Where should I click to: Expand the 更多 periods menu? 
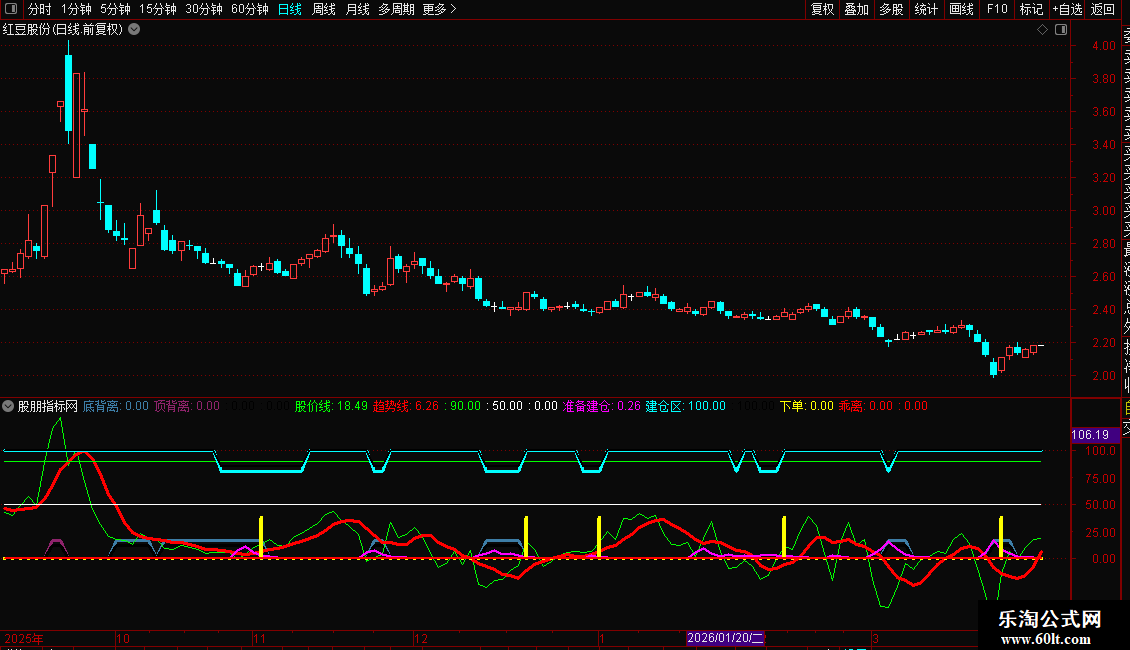[439, 10]
